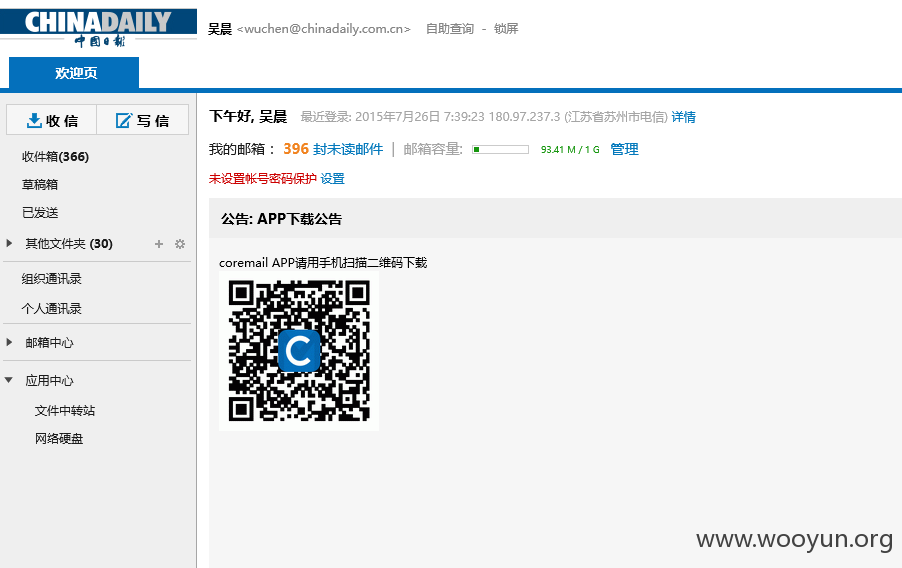Expand the 其他文件夹 folder tree
Image resolution: width=902 pixels, height=568 pixels.
[x=9, y=243]
